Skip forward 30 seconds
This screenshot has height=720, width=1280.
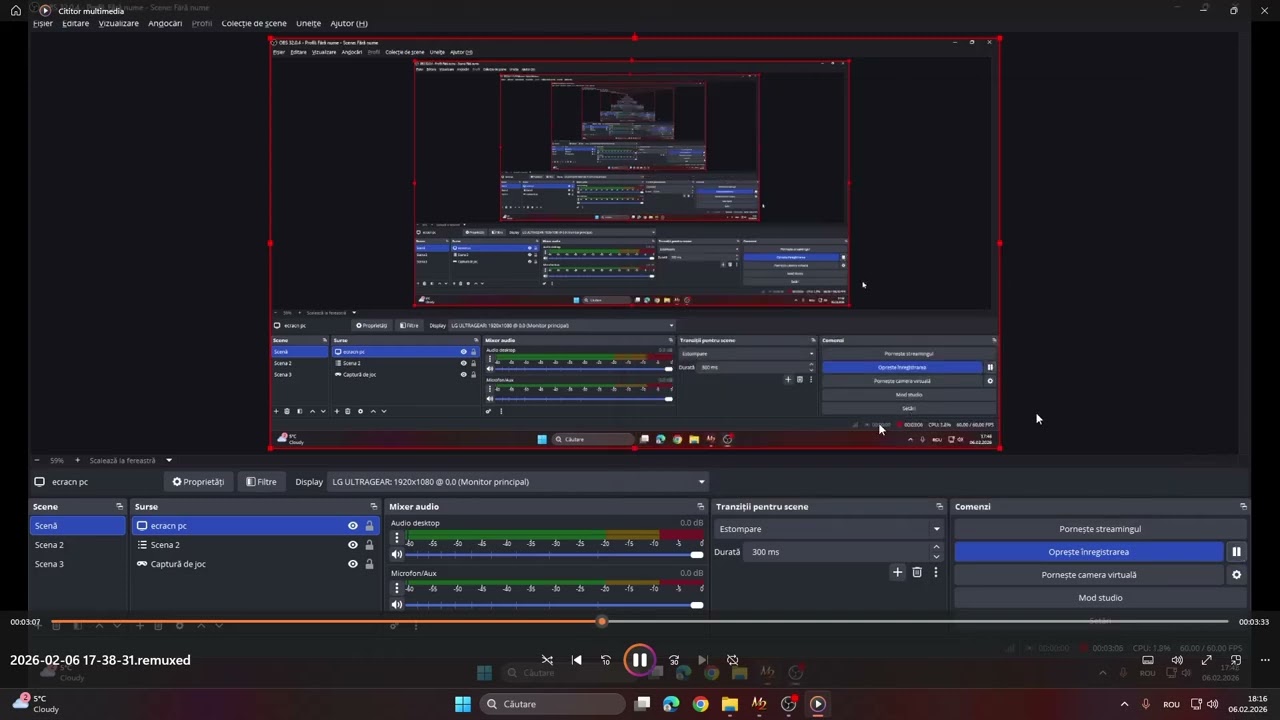(x=674, y=660)
